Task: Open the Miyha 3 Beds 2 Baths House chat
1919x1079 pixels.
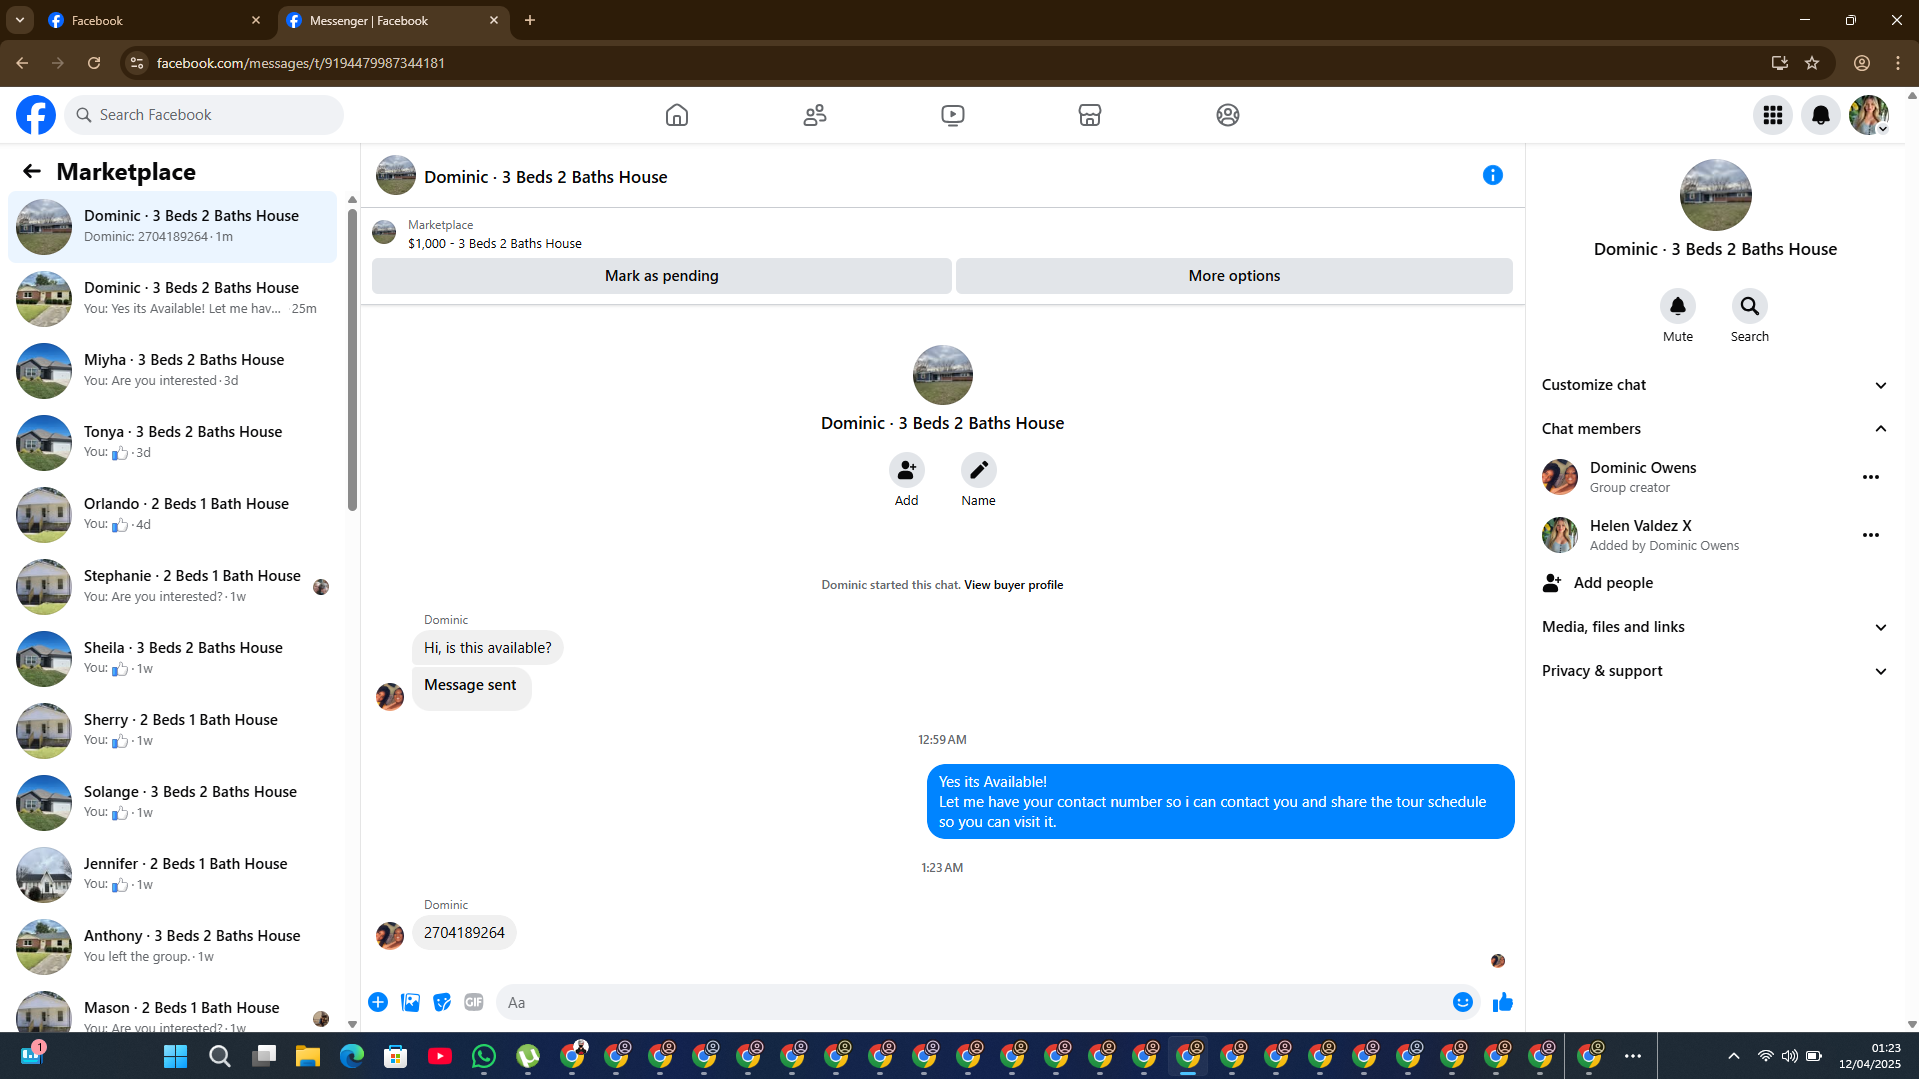Action: 173,371
